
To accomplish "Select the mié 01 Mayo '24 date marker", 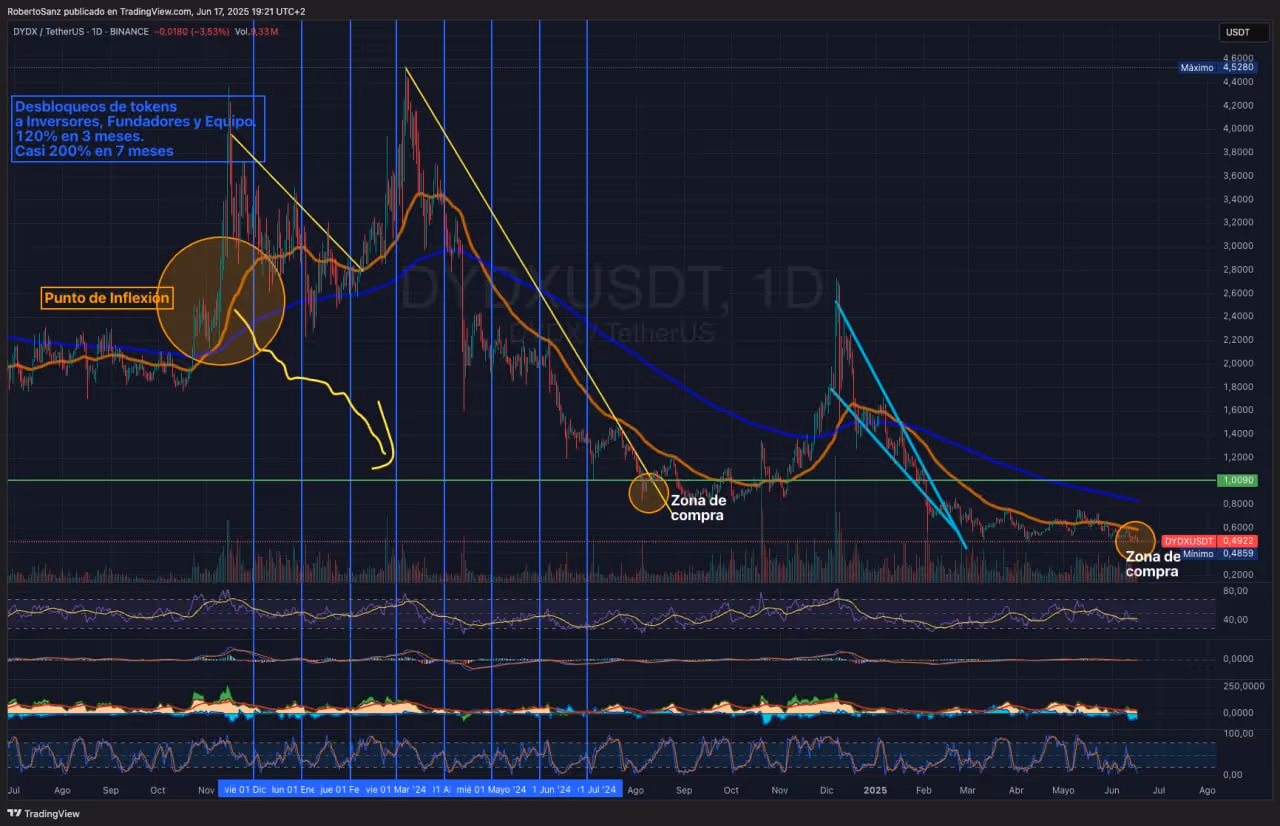I will point(492,789).
